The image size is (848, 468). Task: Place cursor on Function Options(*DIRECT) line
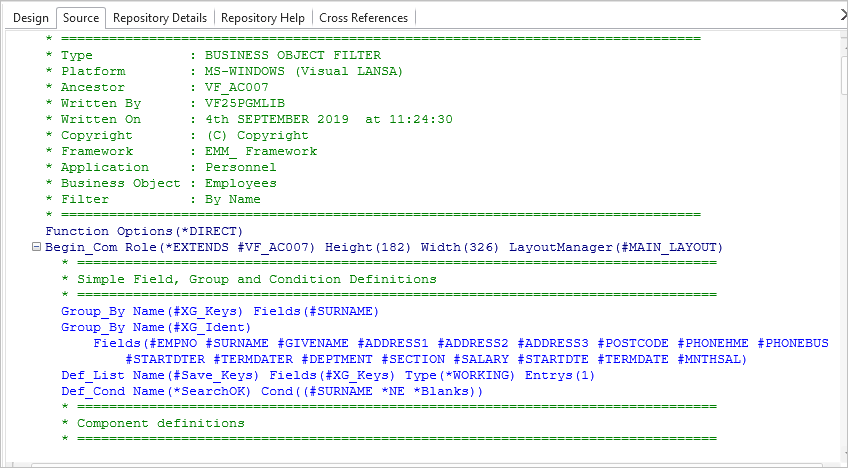[145, 231]
